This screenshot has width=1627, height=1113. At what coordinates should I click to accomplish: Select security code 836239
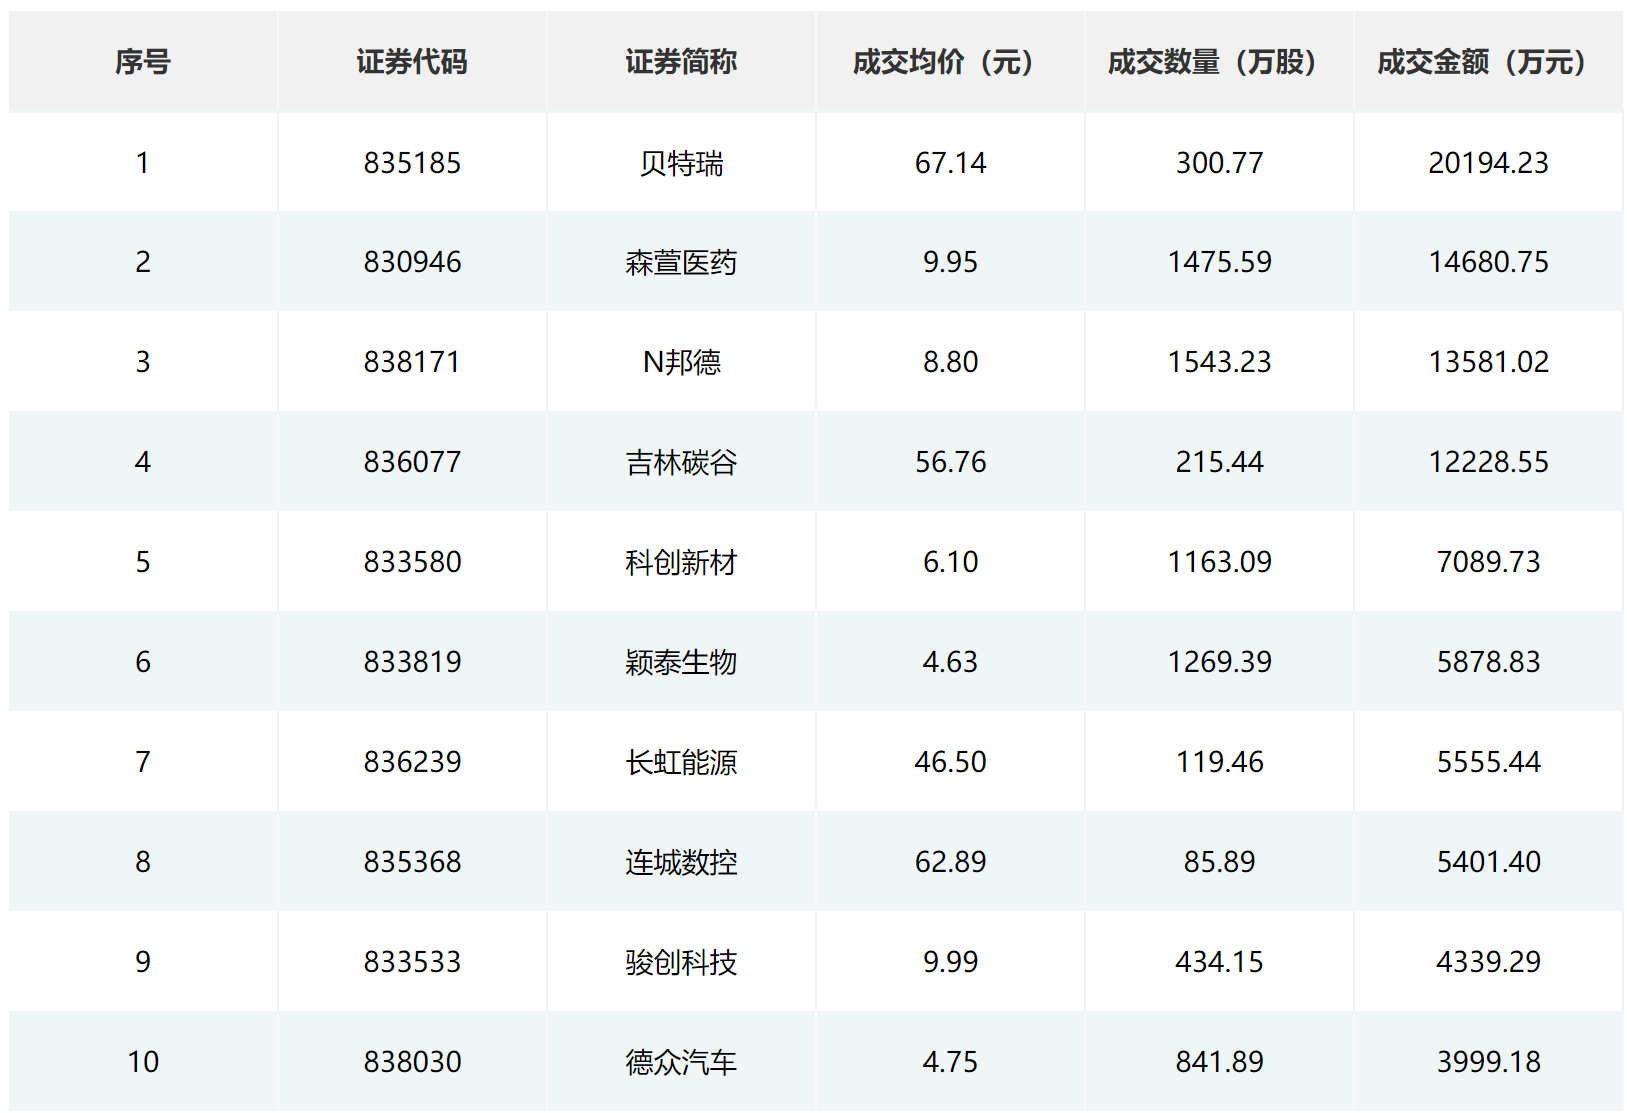pos(412,762)
